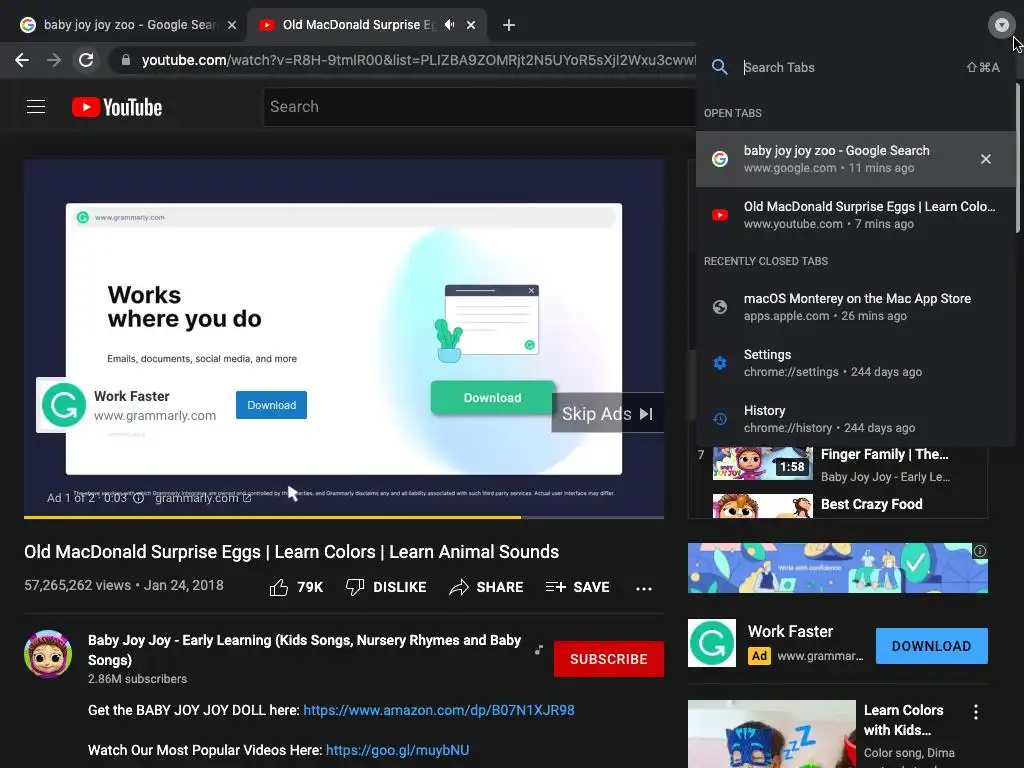Viewport: 1024px width, 768px height.
Task: Click the info icon on banner ad
Action: pos(980,551)
